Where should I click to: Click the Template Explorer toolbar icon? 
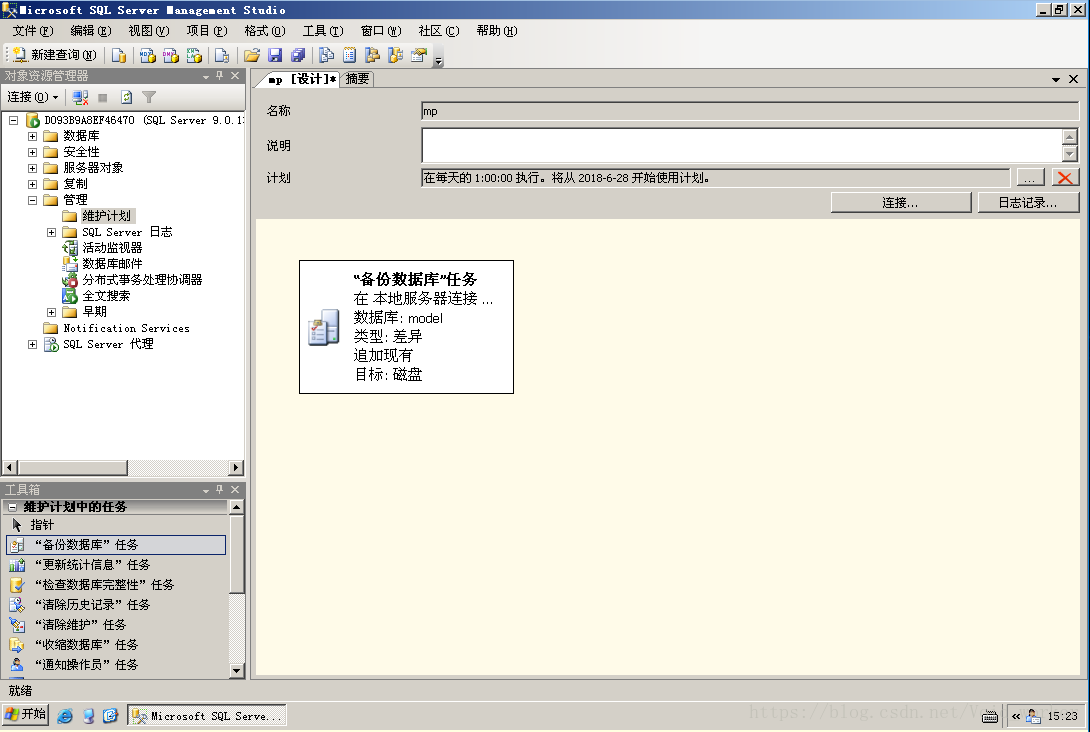(396, 56)
